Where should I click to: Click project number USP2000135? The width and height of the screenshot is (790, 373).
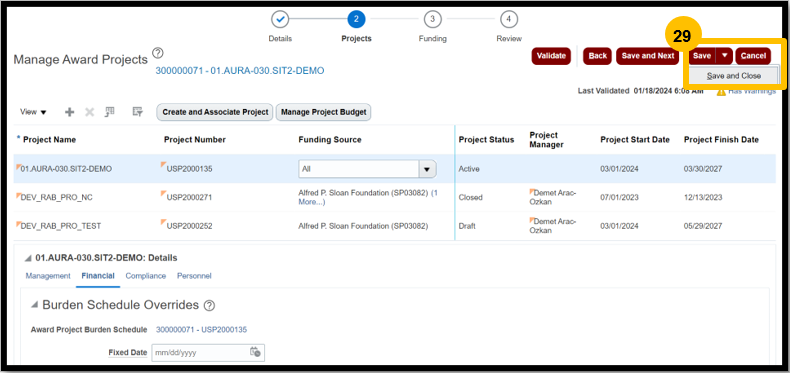click(x=189, y=169)
